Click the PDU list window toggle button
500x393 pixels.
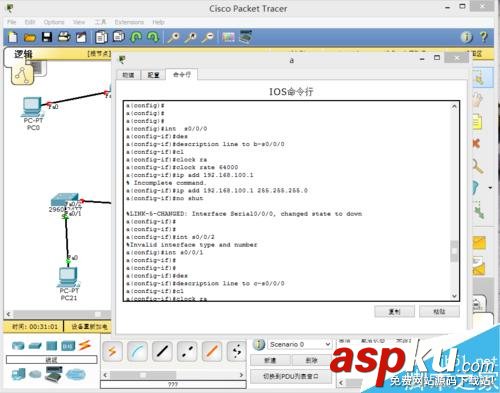(291, 376)
